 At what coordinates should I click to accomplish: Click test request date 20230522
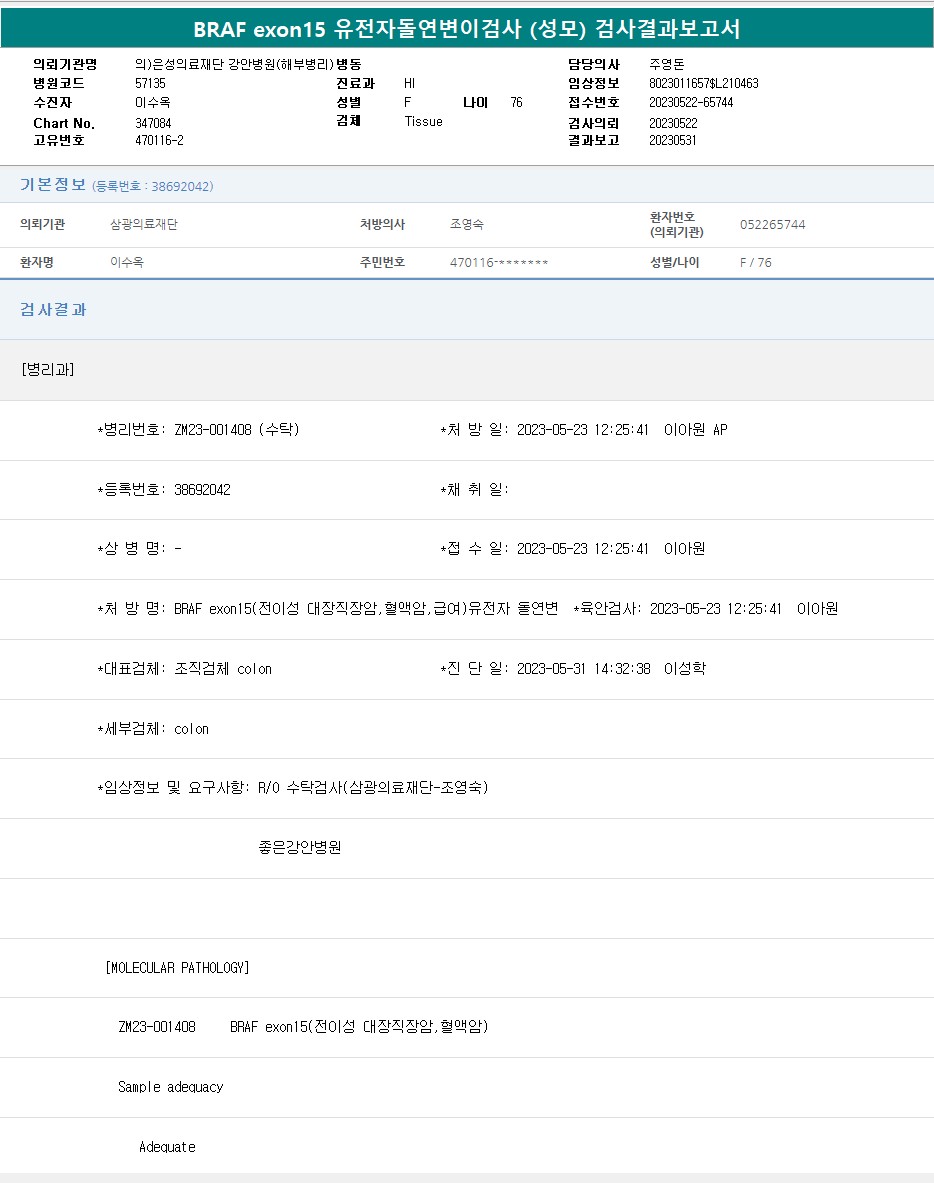point(673,123)
